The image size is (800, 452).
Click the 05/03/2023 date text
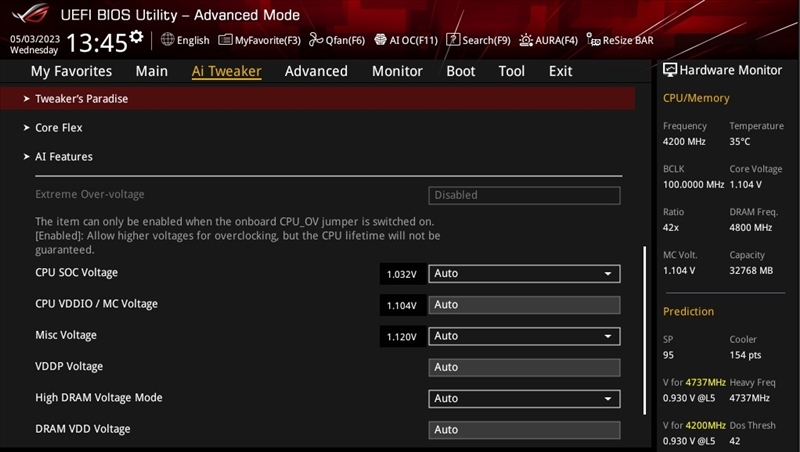pyautogui.click(x=35, y=39)
